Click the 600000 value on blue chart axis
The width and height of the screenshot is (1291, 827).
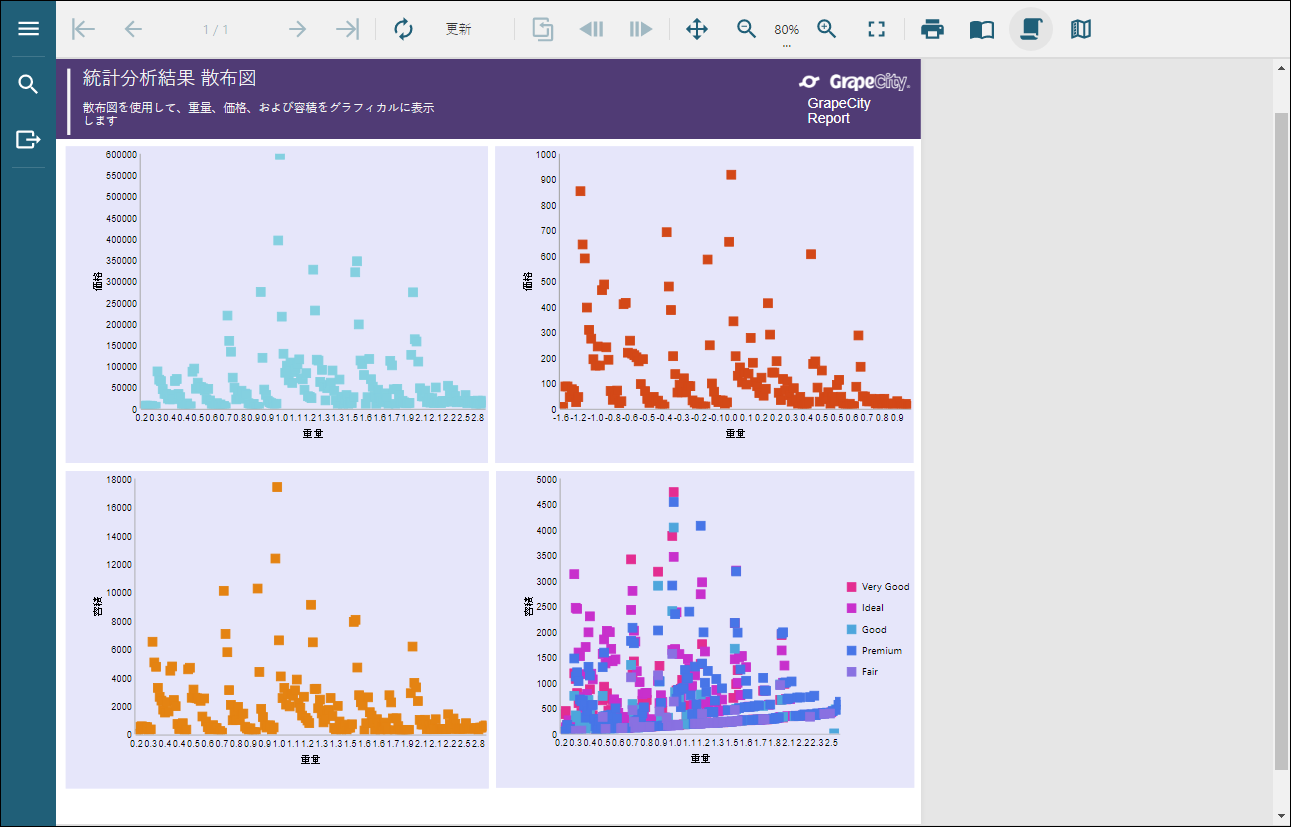tap(120, 154)
